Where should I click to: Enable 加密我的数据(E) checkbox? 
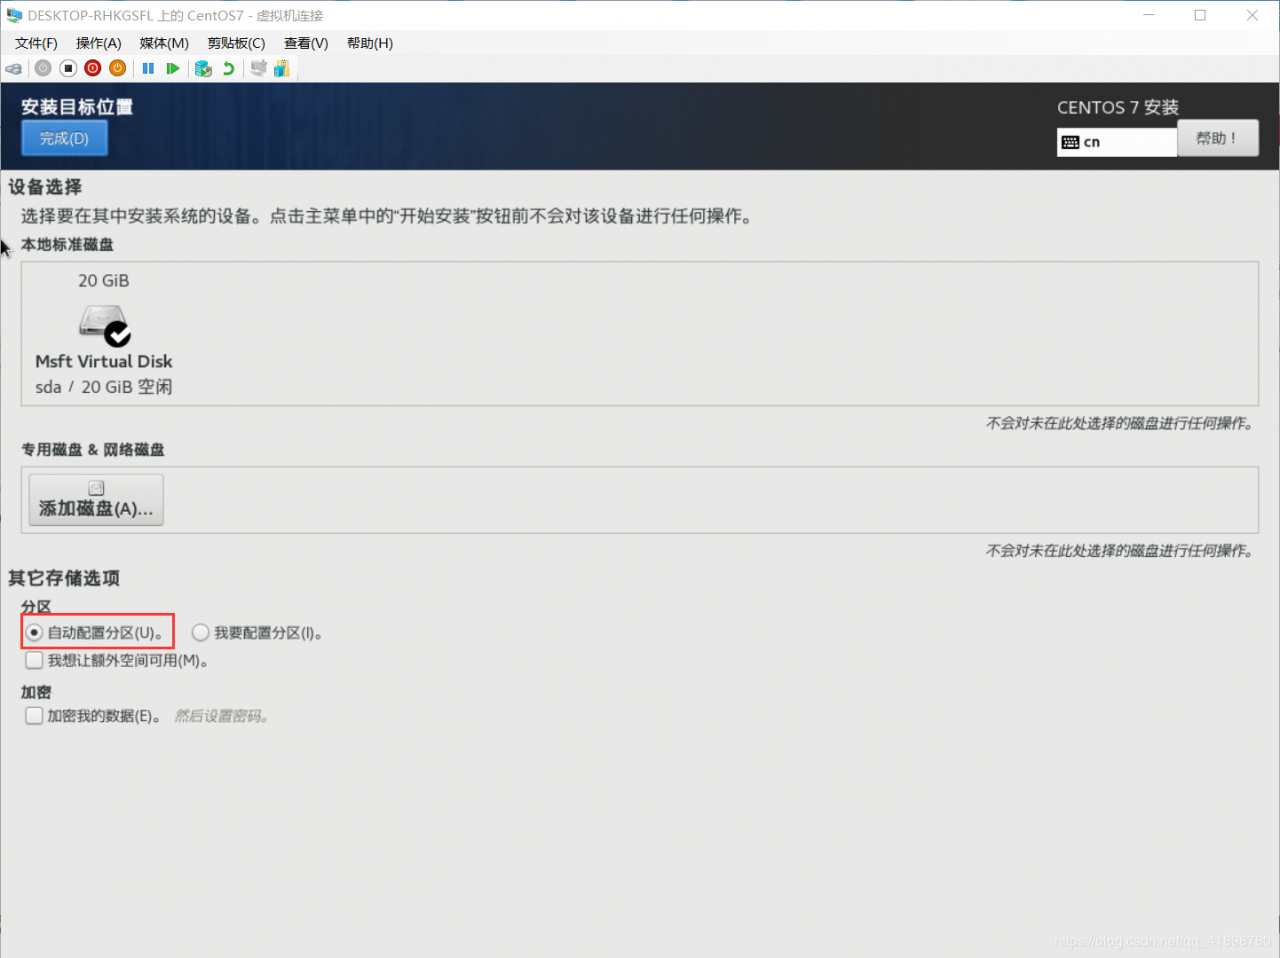coord(35,715)
